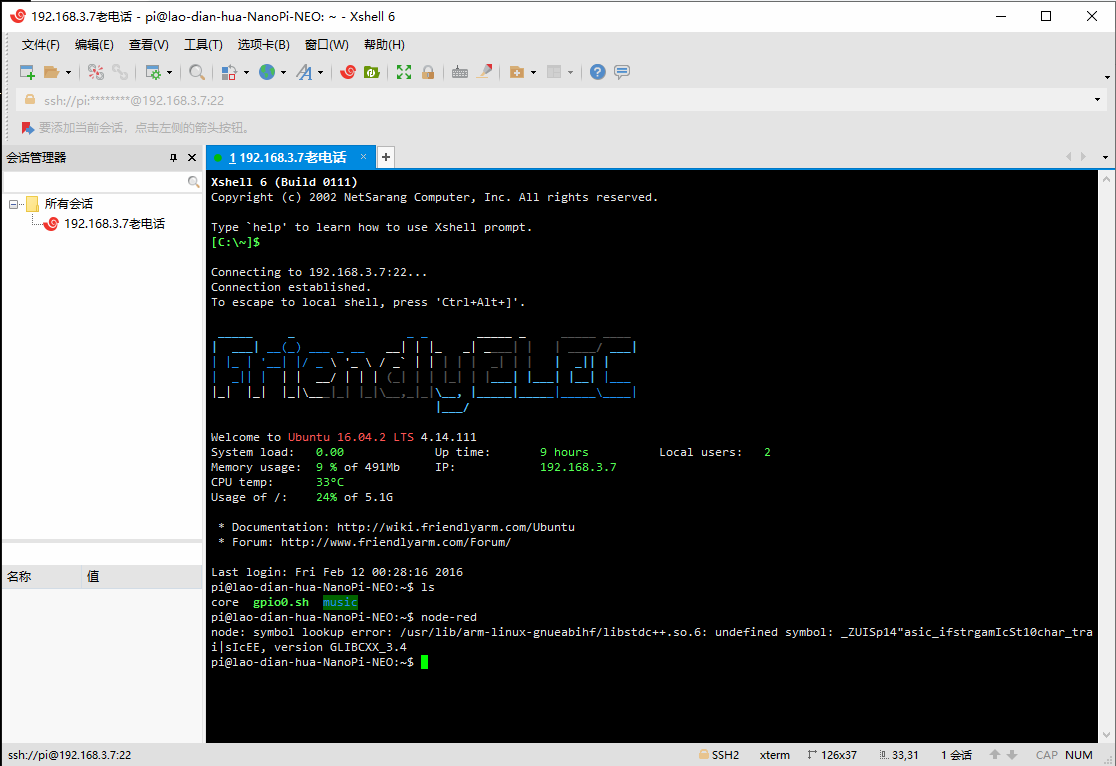1116x766 pixels.
Task: Click the session manager search field
Action: pos(95,182)
